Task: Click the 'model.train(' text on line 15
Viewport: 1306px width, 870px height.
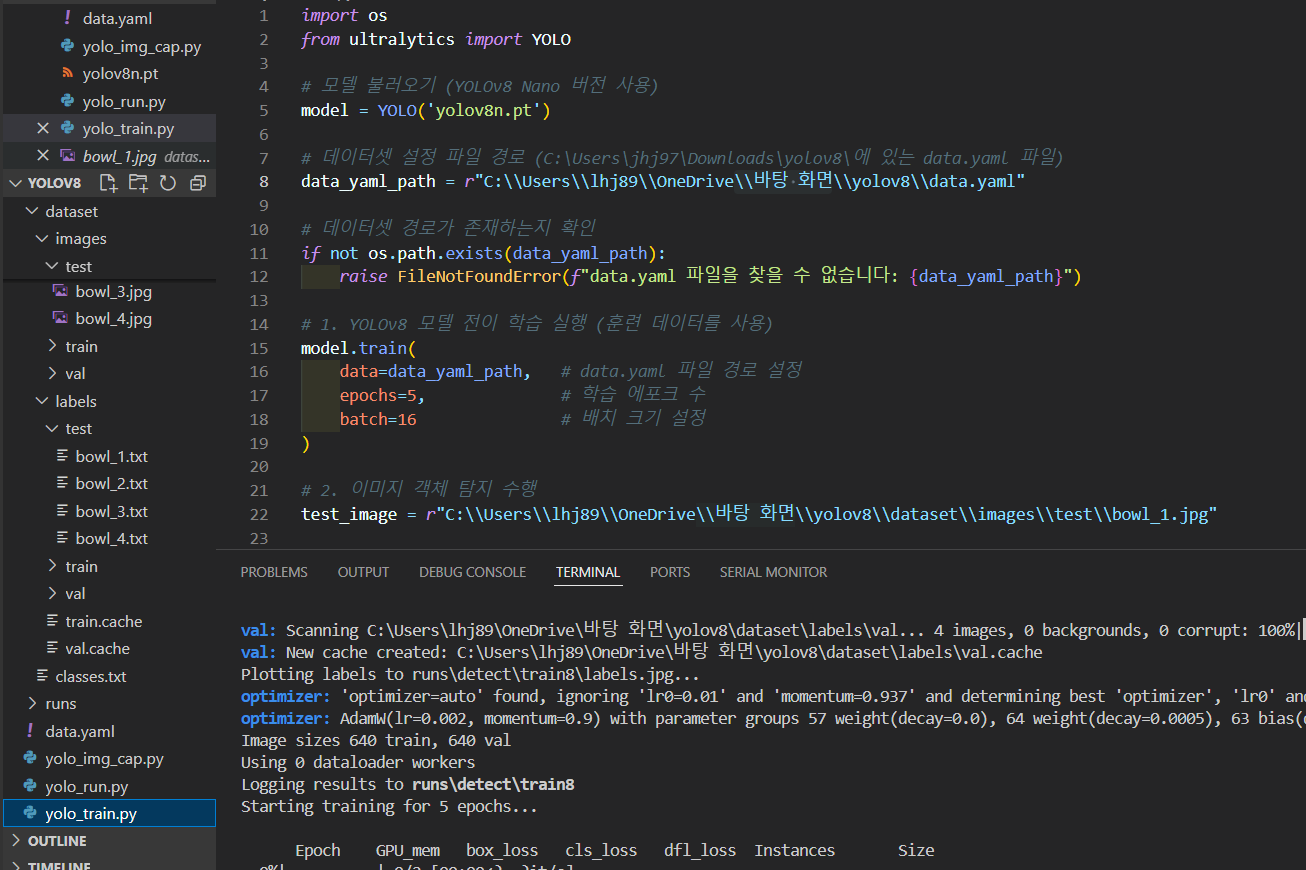Action: pyautogui.click(x=358, y=348)
